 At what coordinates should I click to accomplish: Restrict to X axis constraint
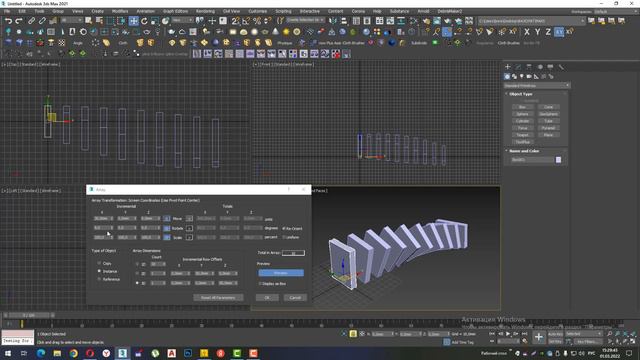527,32
